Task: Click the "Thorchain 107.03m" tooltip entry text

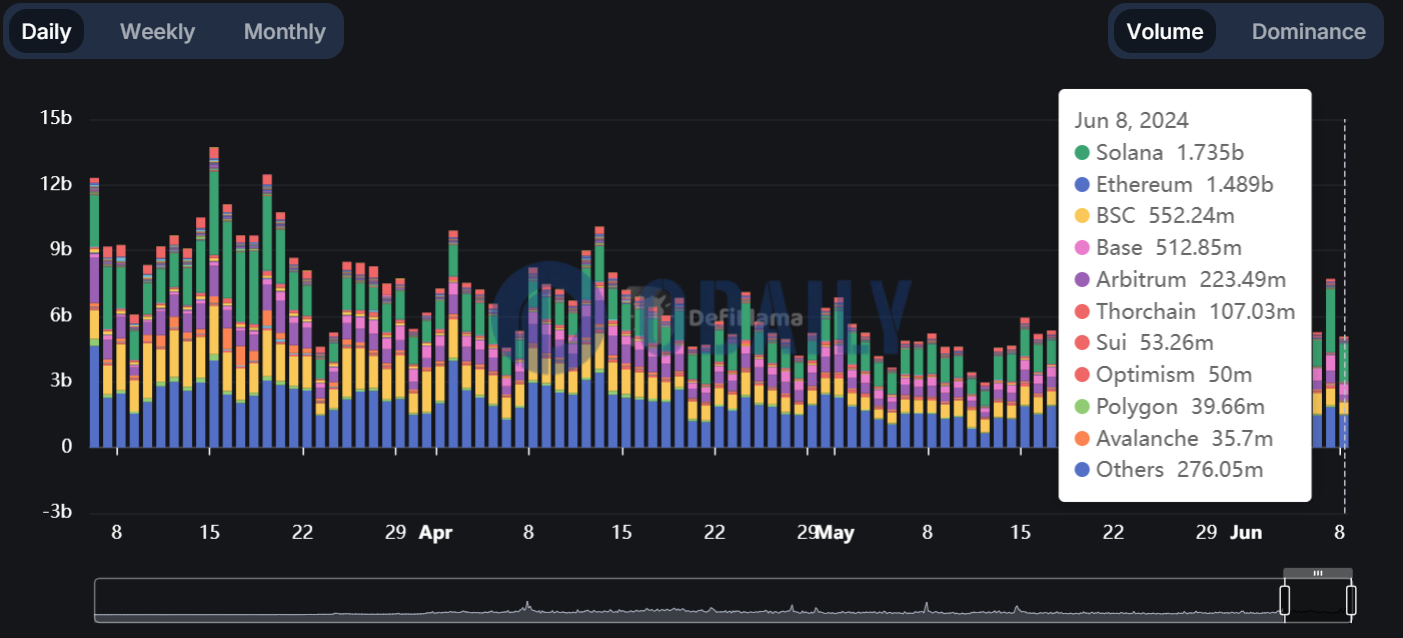Action: [x=1195, y=311]
